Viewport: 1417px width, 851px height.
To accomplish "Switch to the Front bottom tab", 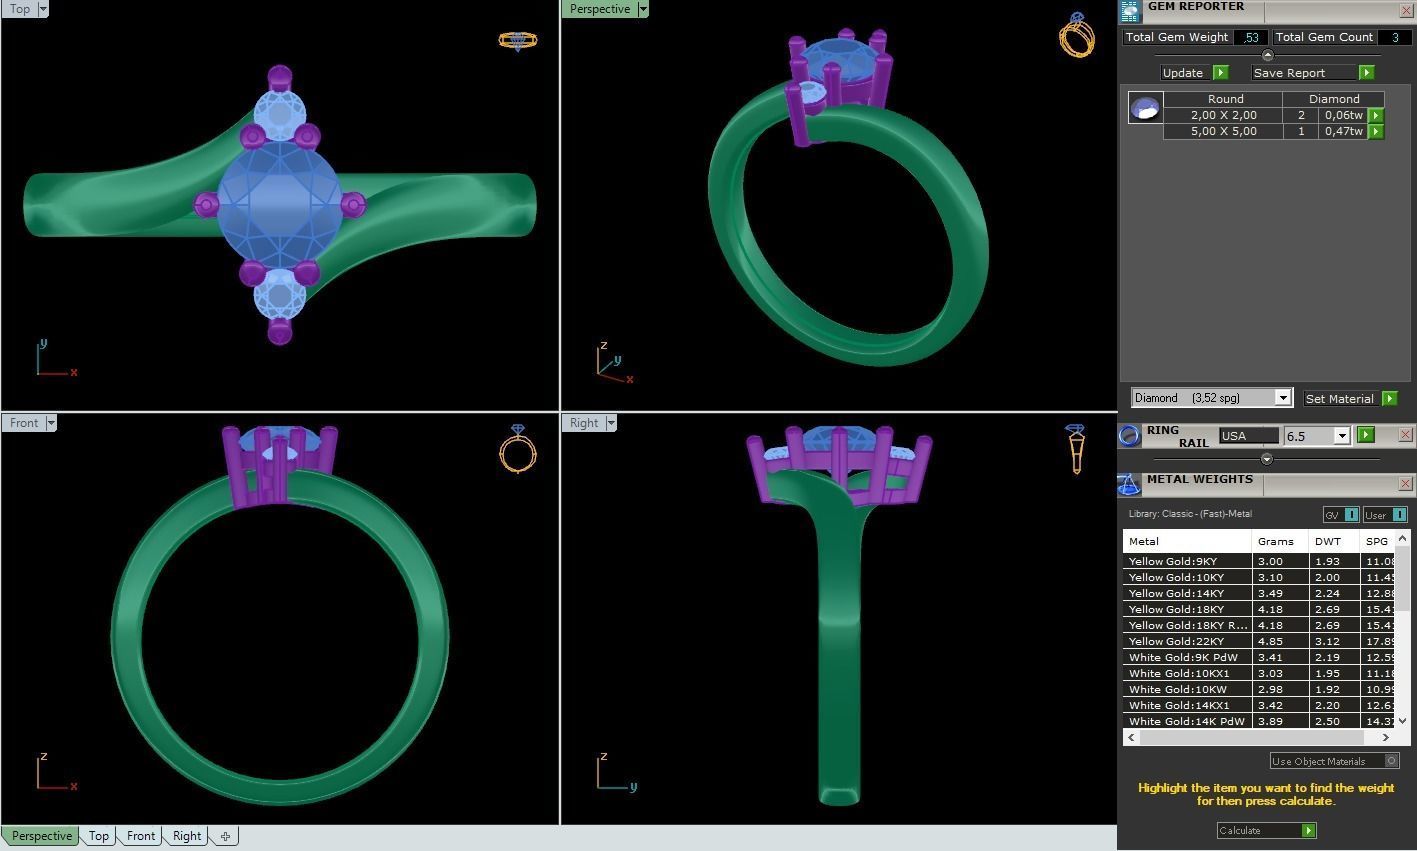I will pyautogui.click(x=141, y=836).
